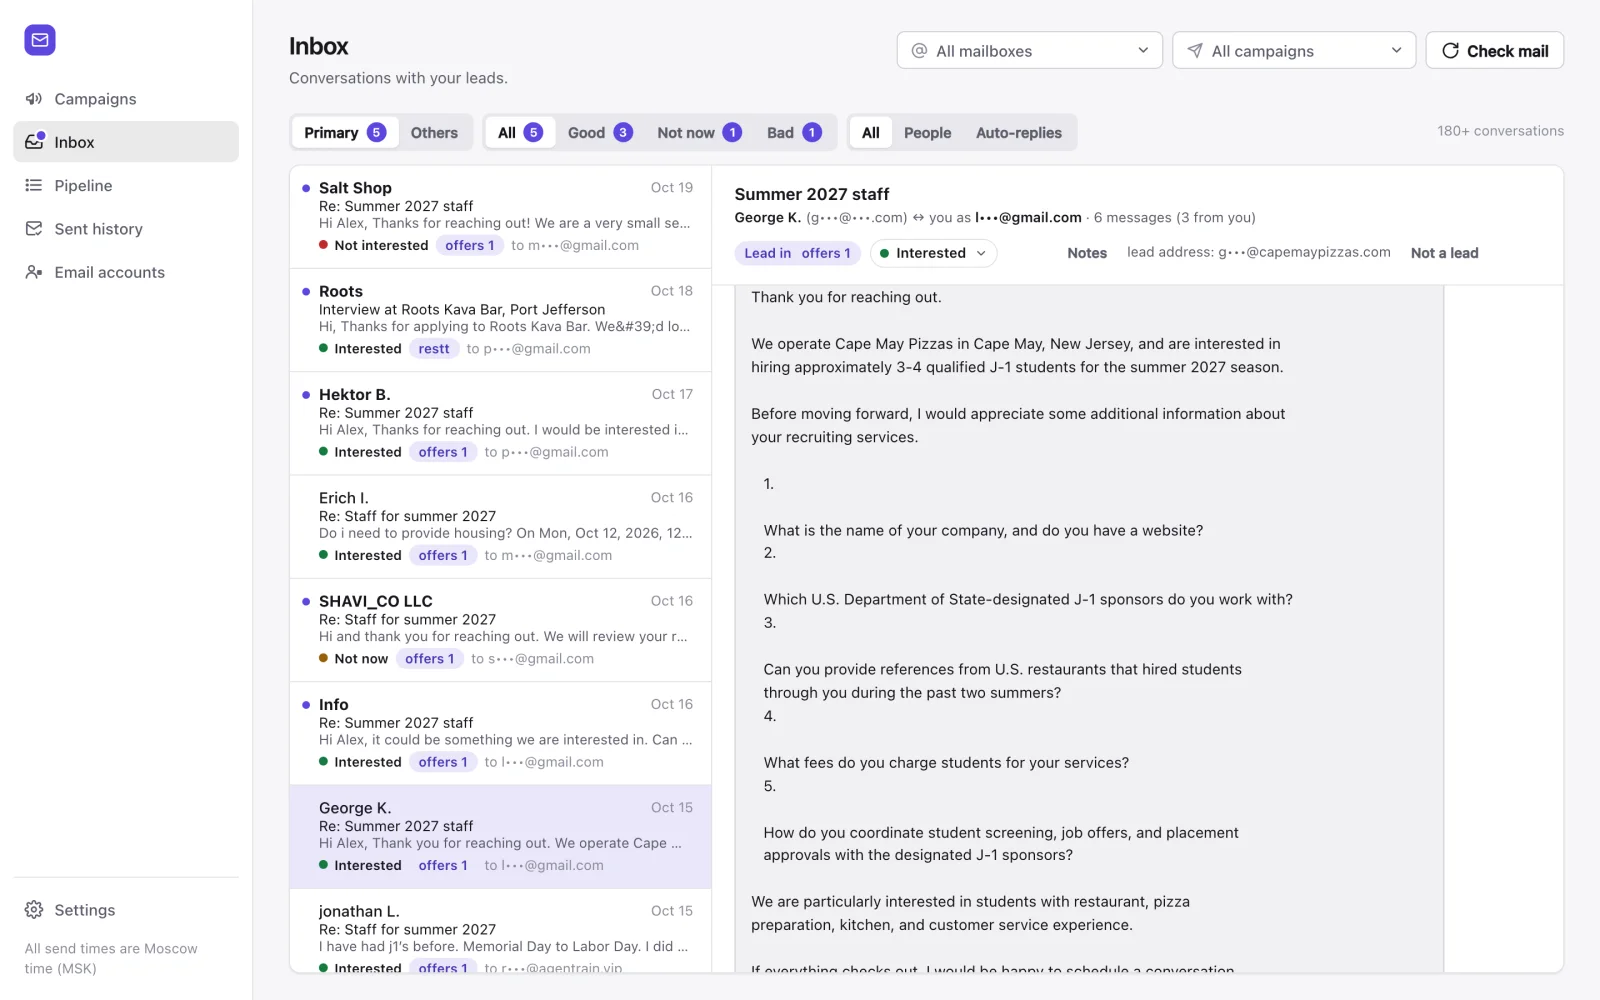This screenshot has width=1600, height=1000.
Task: Click the paper plane icon in All campaigns
Action: coord(1195,51)
